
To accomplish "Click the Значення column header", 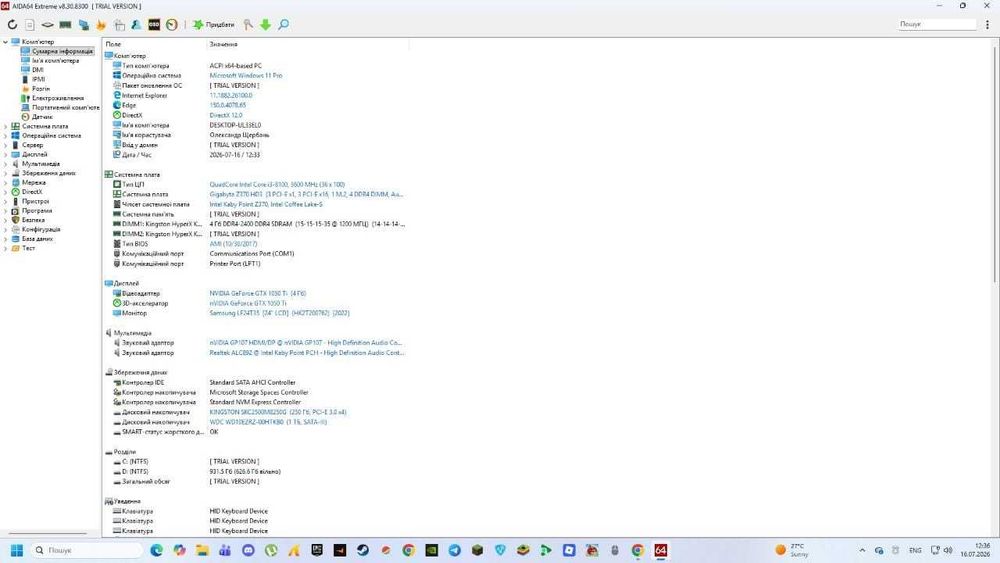I will coord(307,44).
